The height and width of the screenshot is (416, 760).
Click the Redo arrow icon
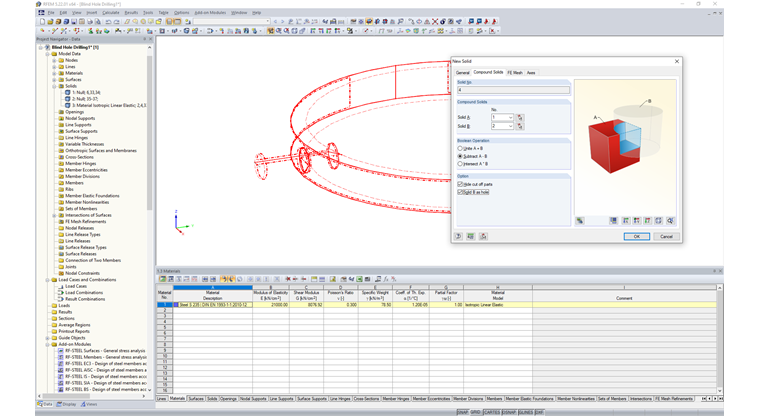coord(116,22)
